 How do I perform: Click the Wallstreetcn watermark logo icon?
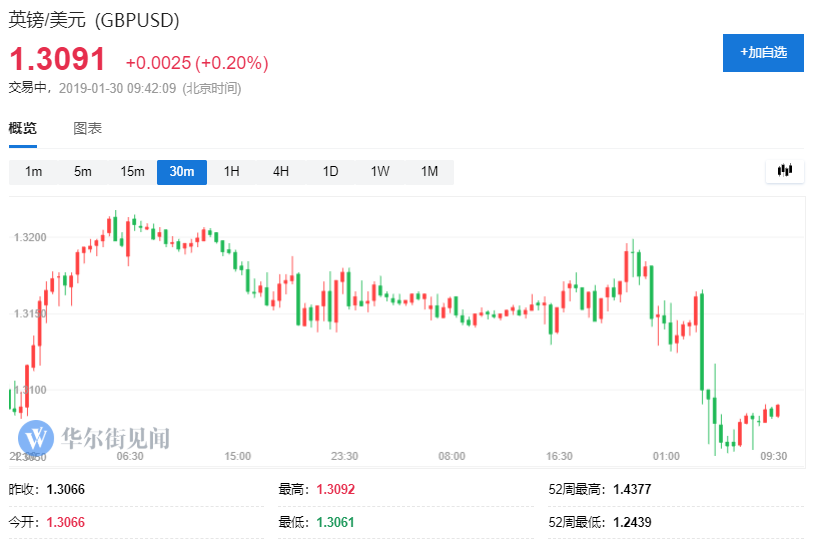tap(36, 438)
